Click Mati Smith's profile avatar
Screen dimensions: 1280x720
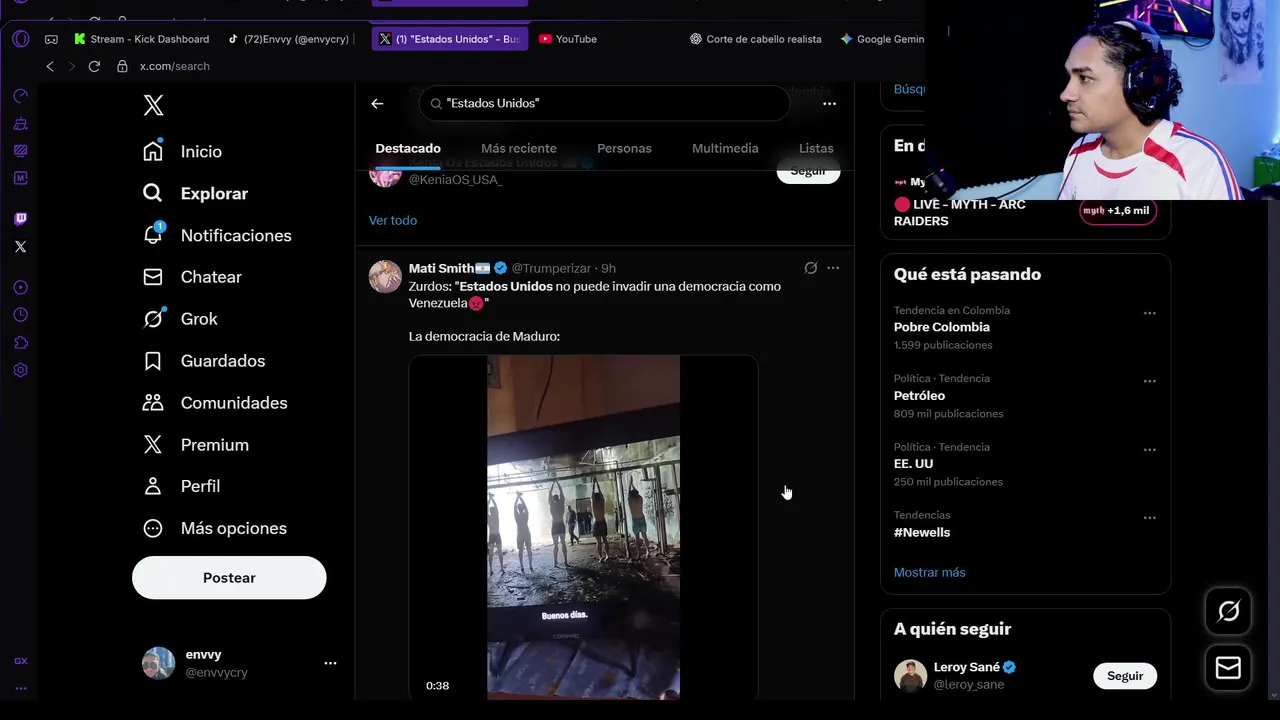pyautogui.click(x=385, y=276)
